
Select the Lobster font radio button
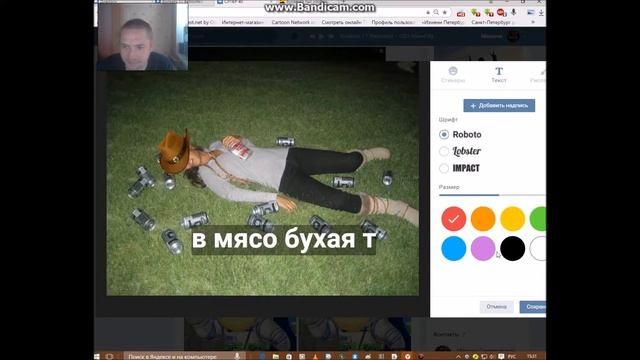(x=444, y=151)
